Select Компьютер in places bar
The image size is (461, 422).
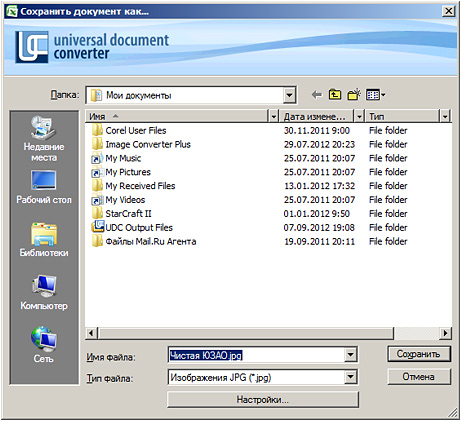(x=44, y=293)
